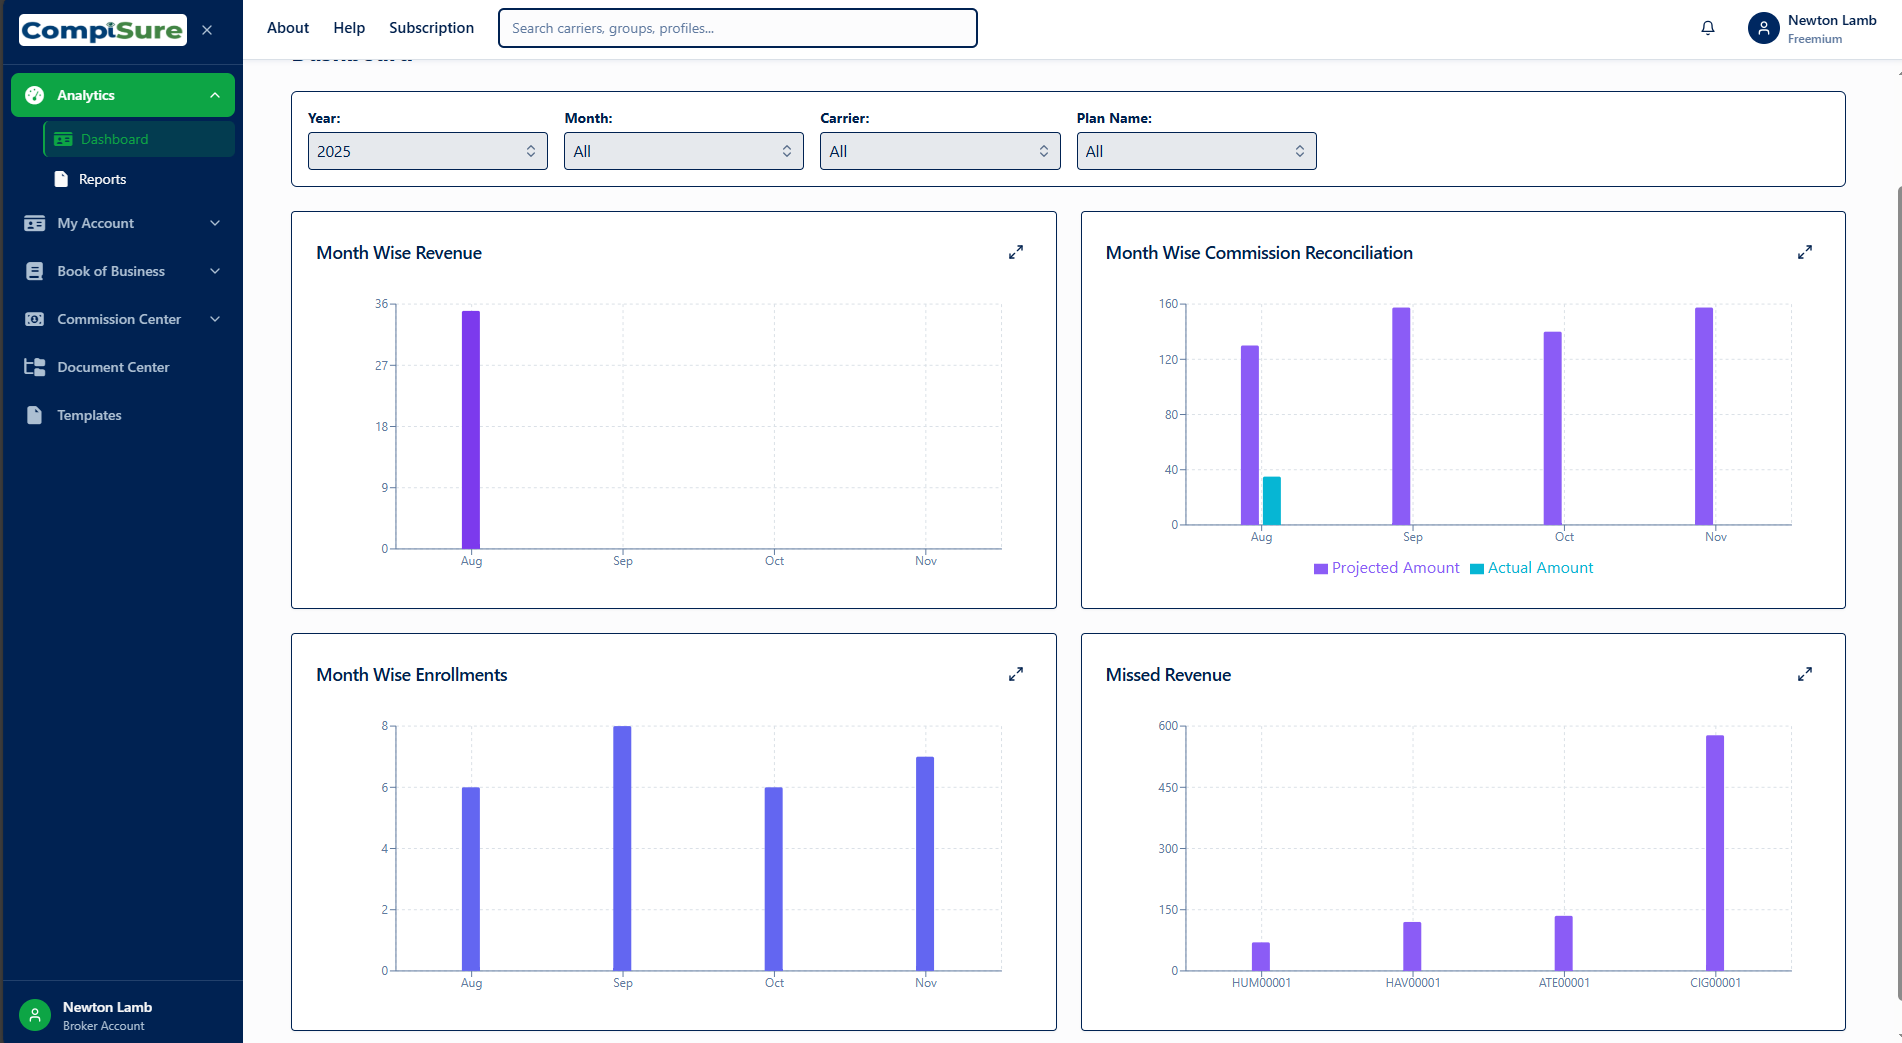The height and width of the screenshot is (1043, 1902).
Task: Expand the Month Wise Enrollments chart
Action: pos(1015,675)
